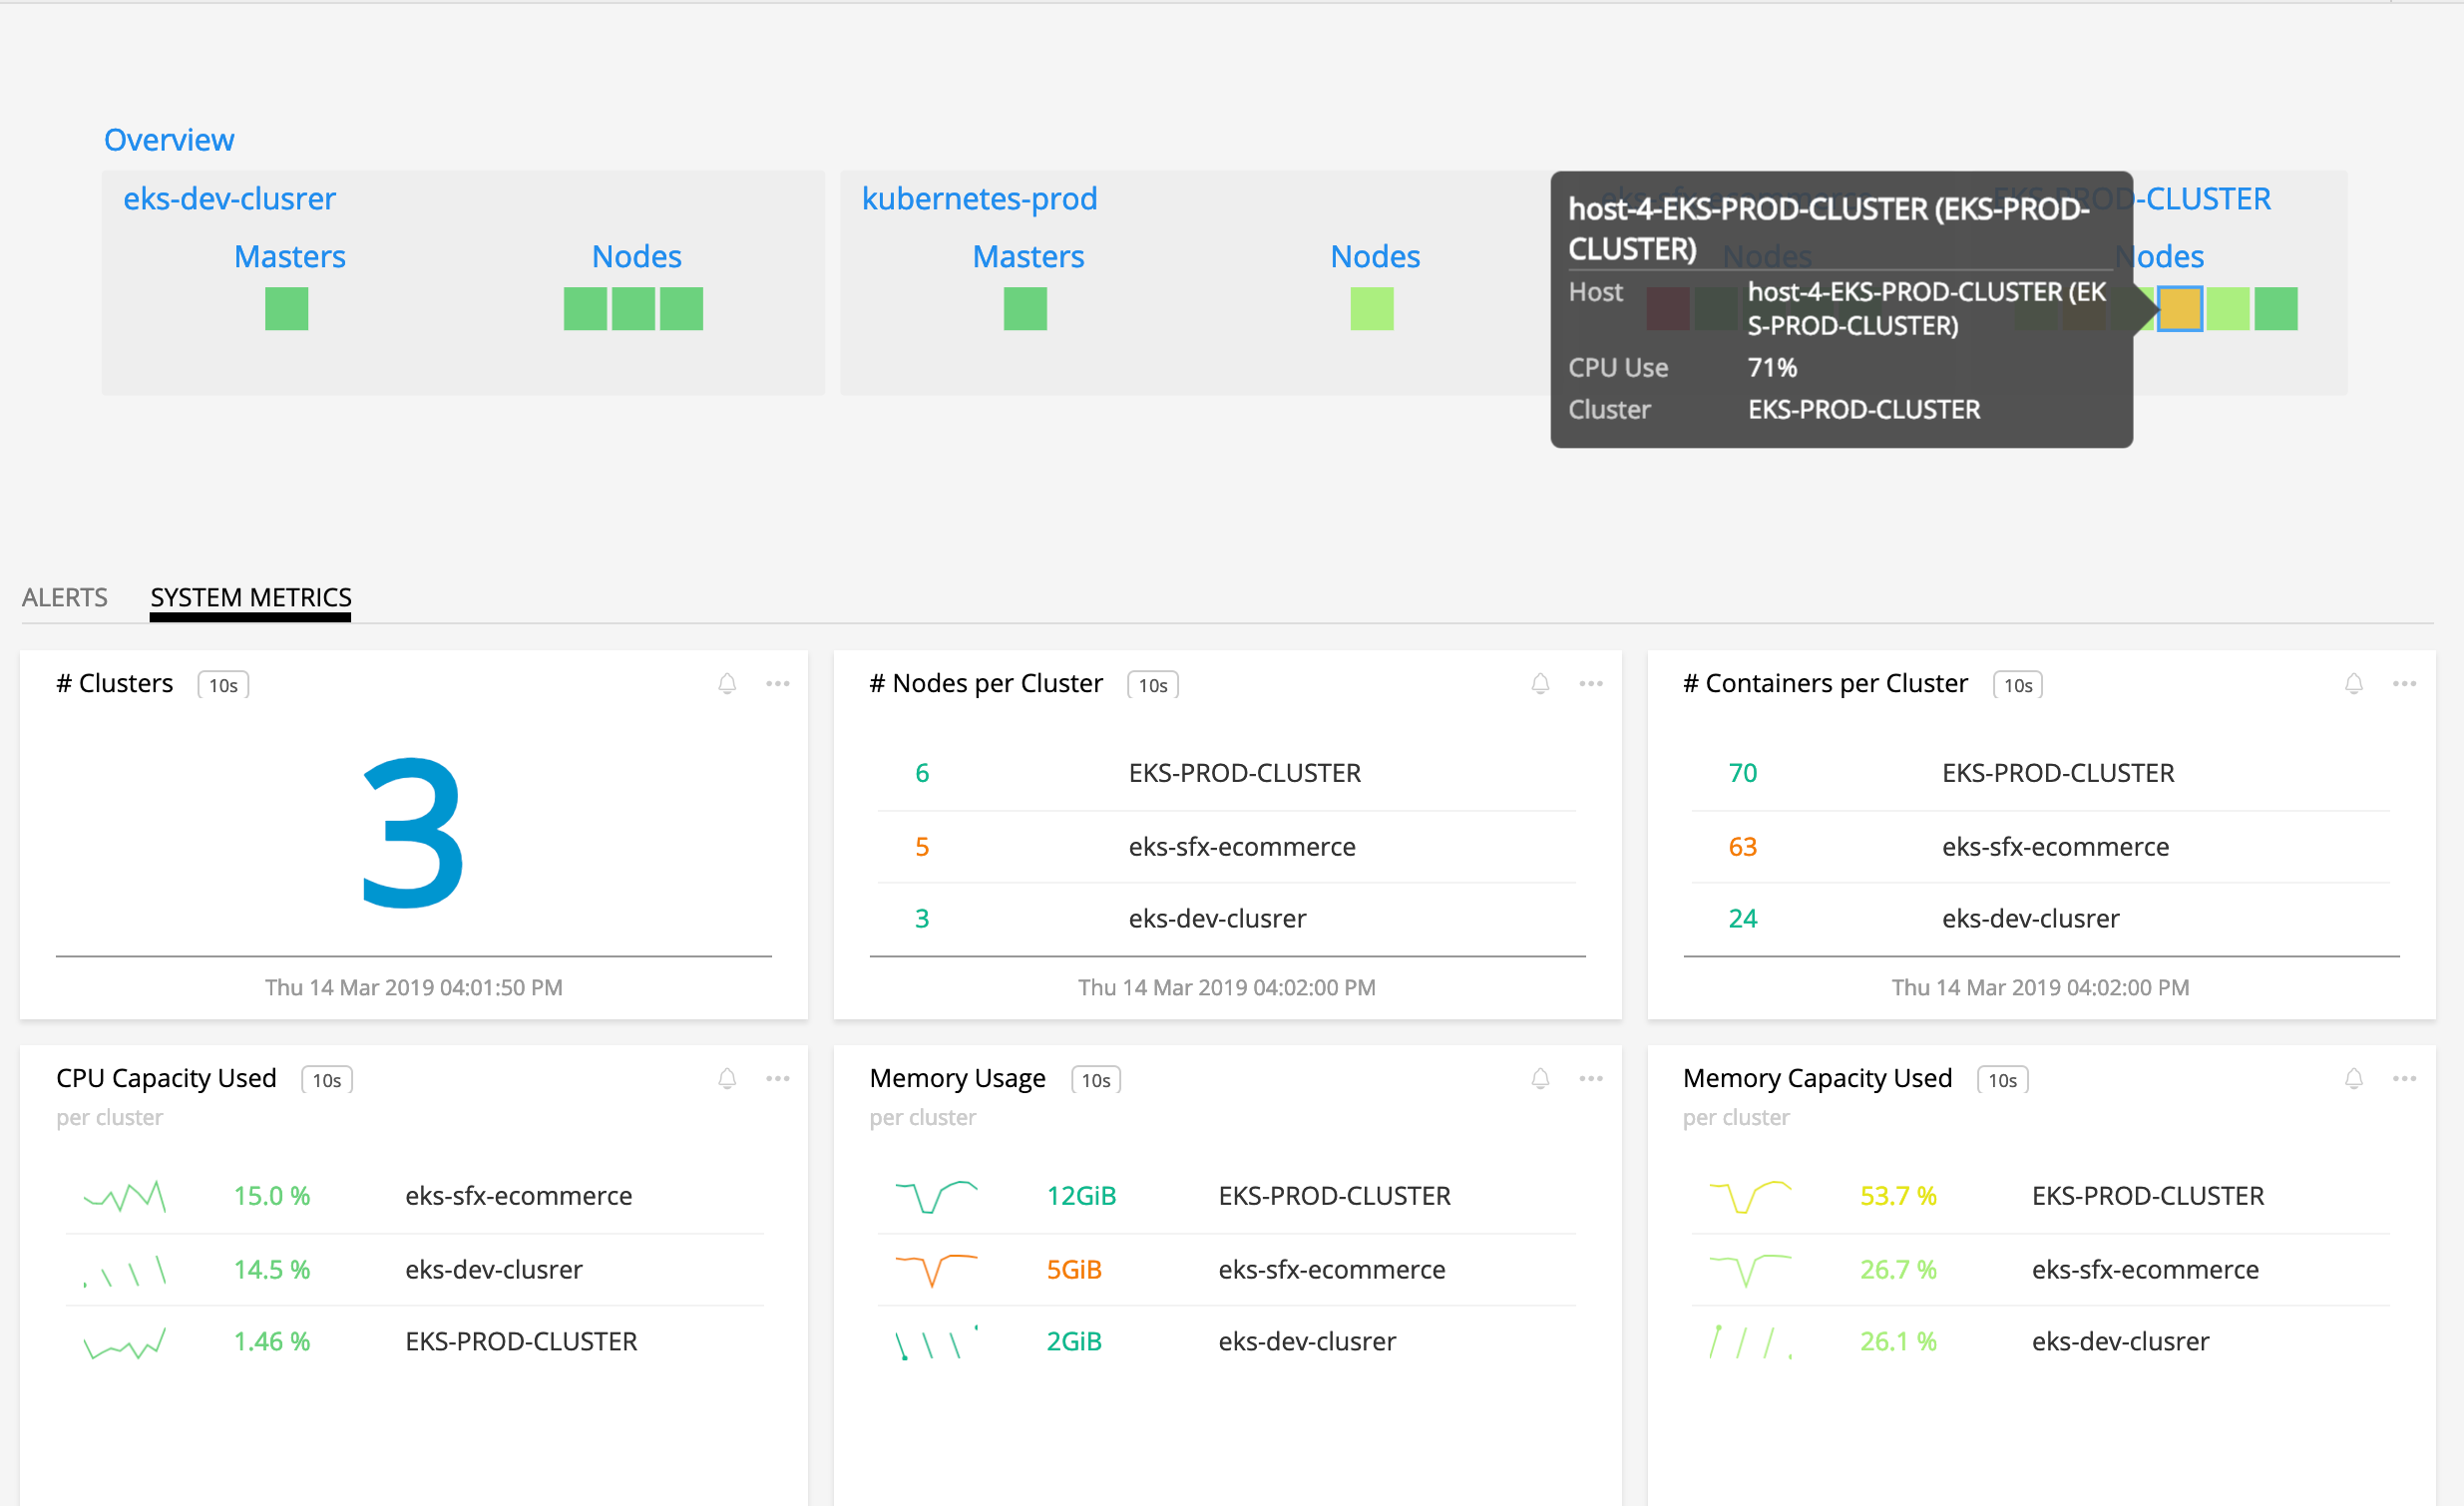2464x1506 pixels.
Task: Select the SYSTEM METRICS tab
Action: pos(250,597)
